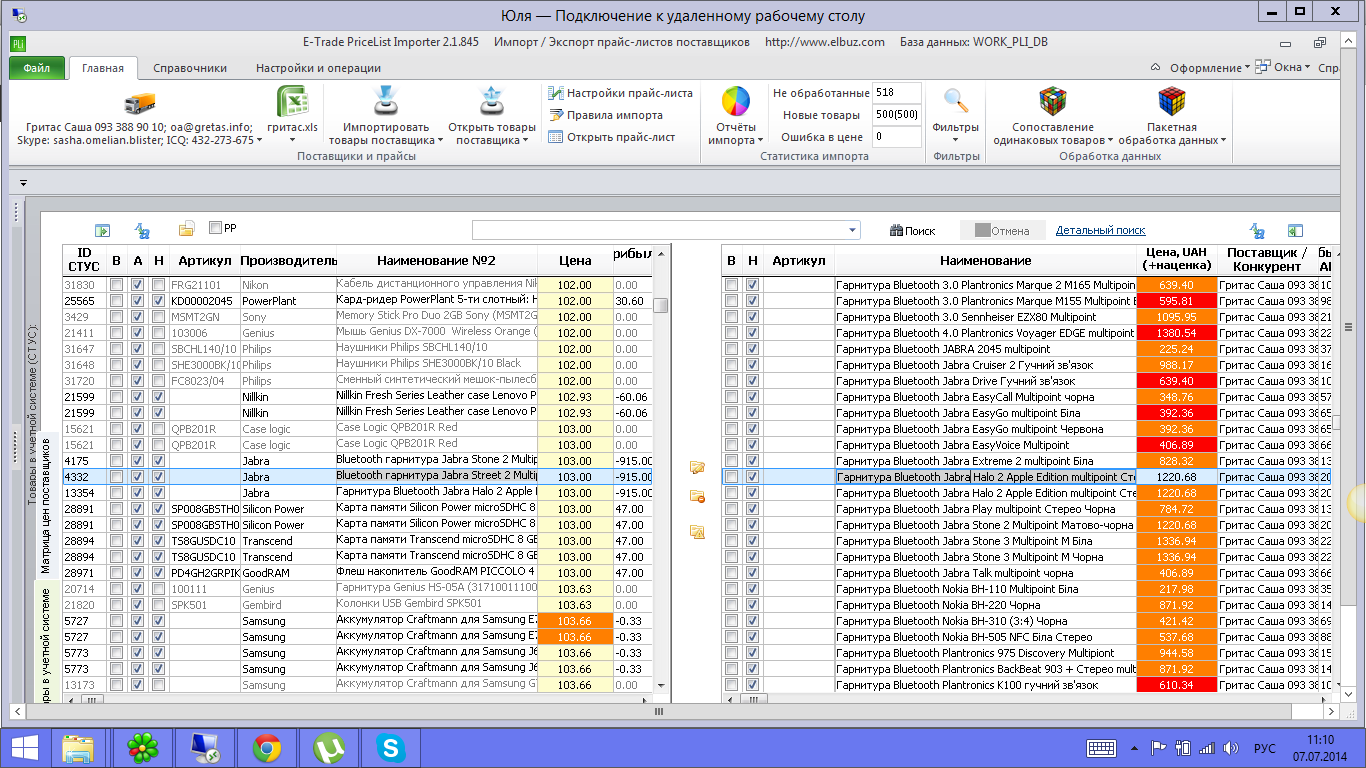Image resolution: width=1366 pixels, height=768 pixels.
Task: Tick the В checkbox for JABRA 2045 row
Action: (731, 349)
